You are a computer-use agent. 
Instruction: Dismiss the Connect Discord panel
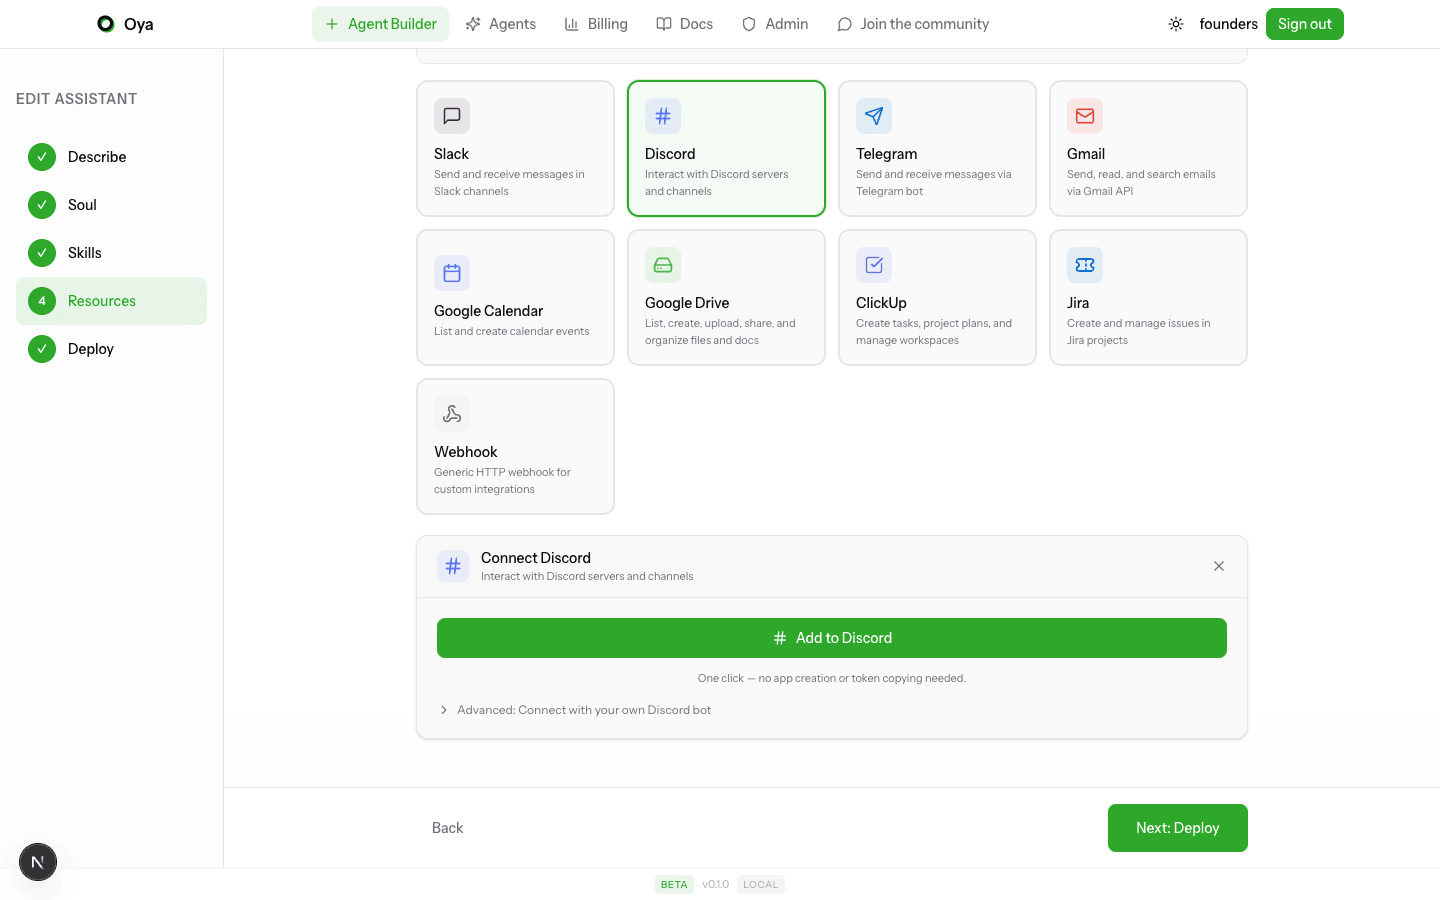1219,566
